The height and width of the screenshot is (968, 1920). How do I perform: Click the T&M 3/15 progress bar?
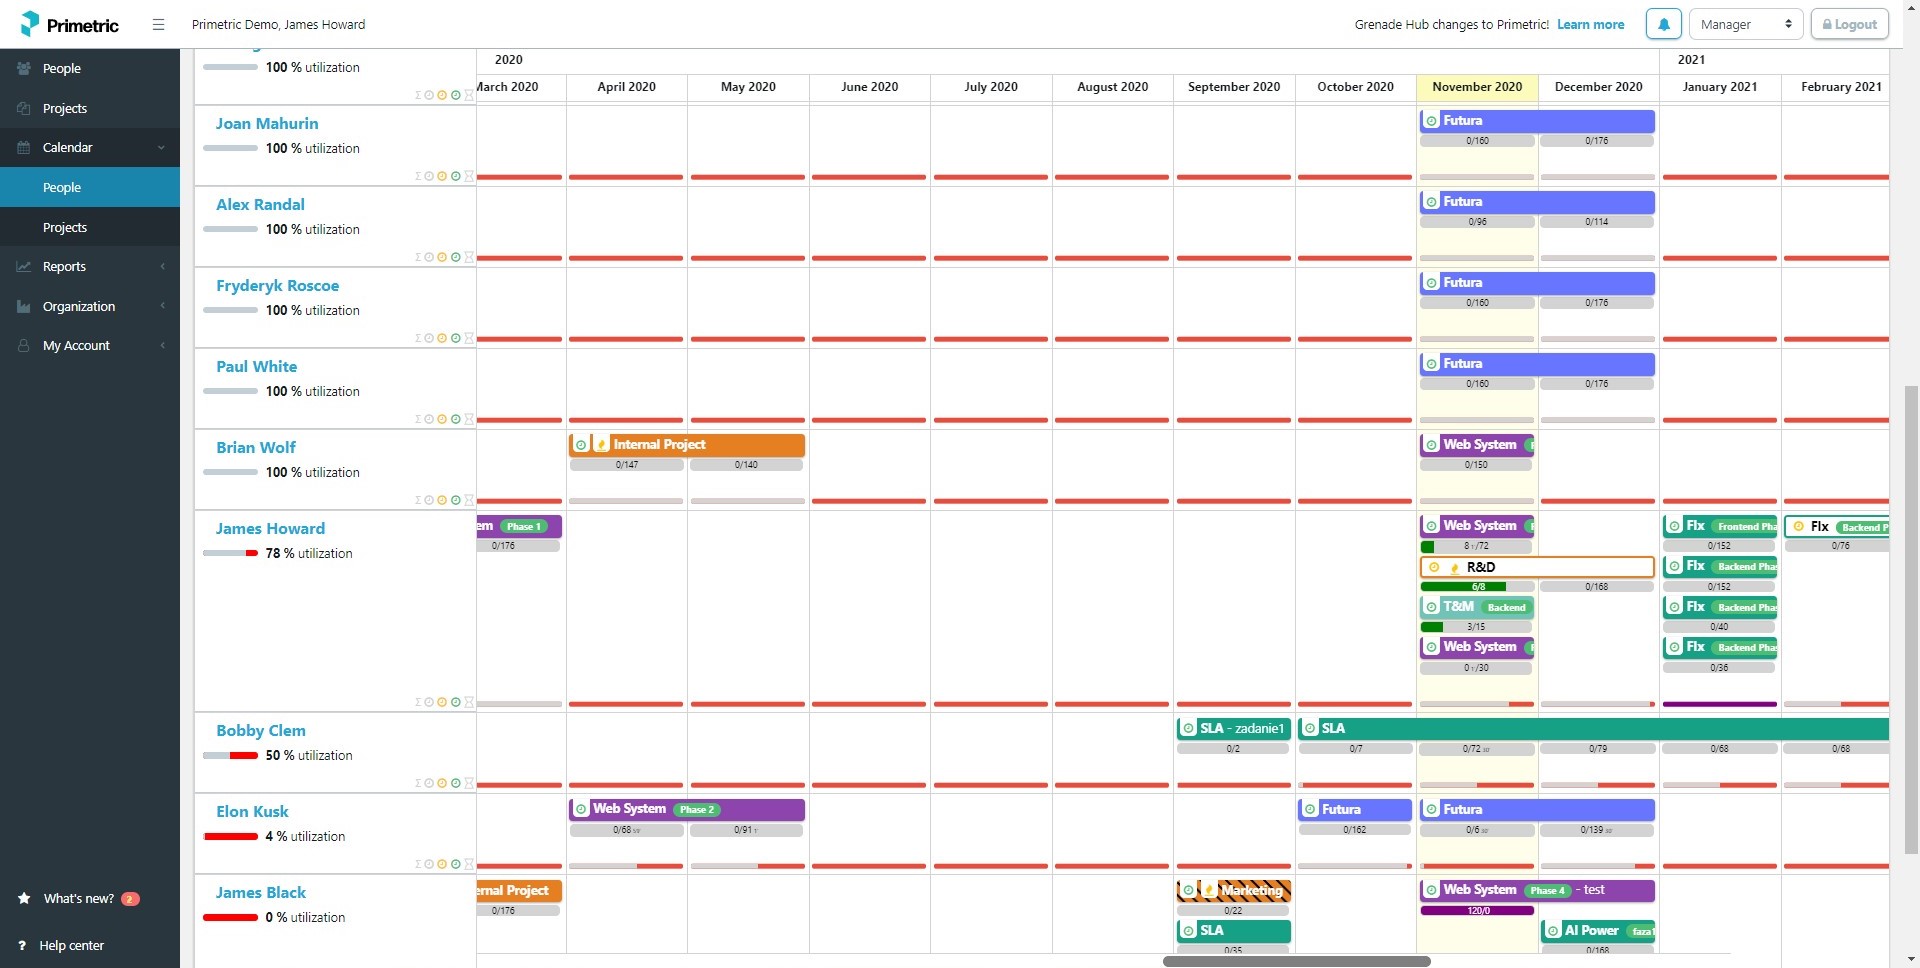pos(1476,627)
